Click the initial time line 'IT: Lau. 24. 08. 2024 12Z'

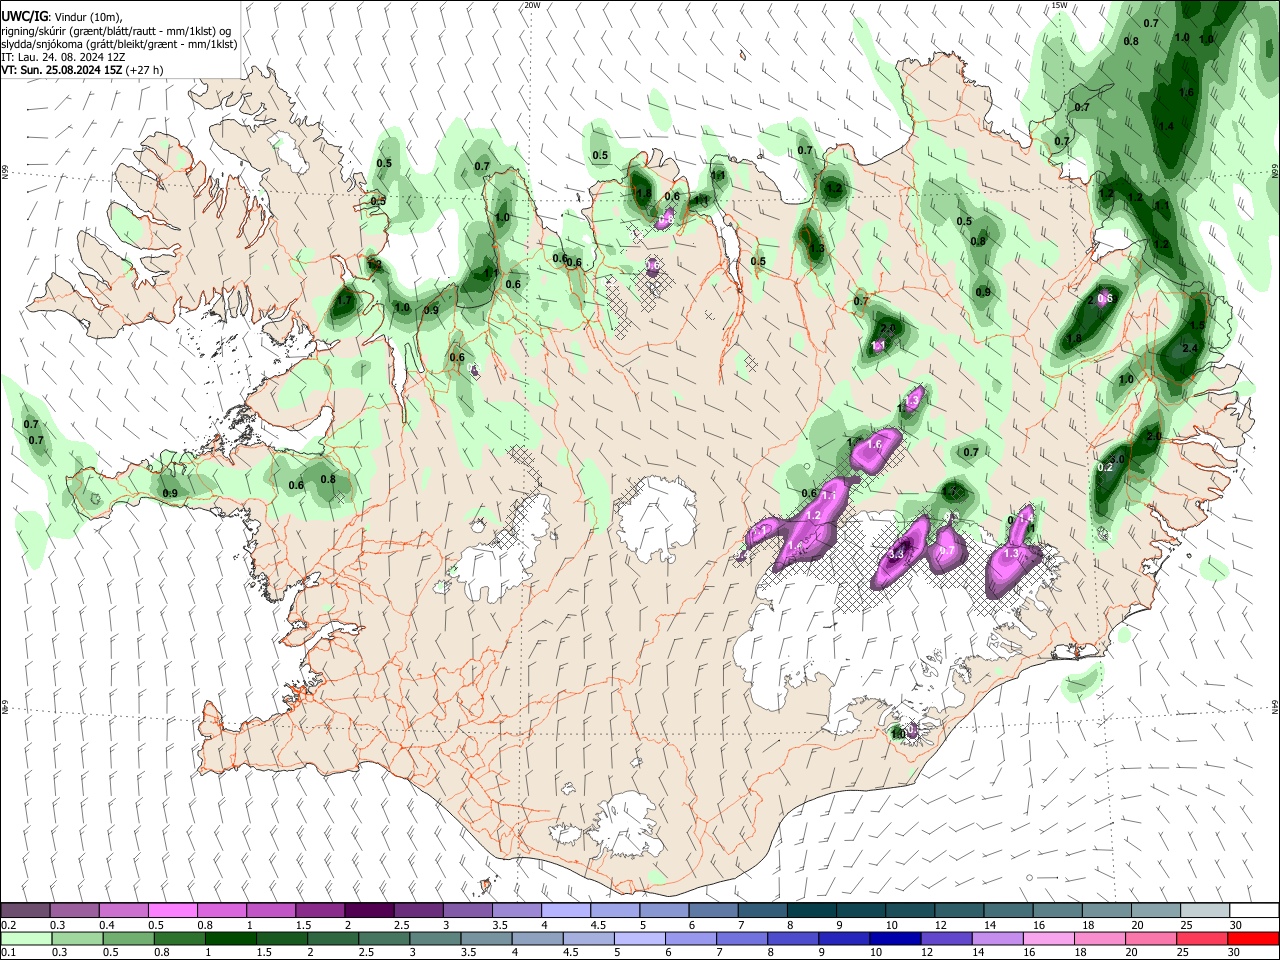coord(62,57)
